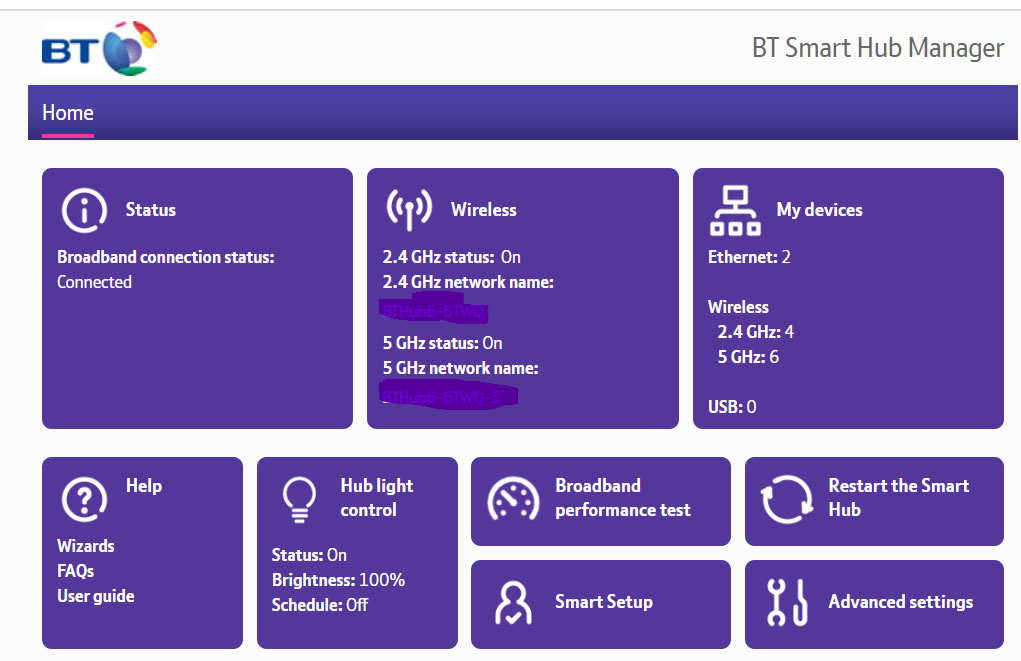Click the 'Connected' status text
The height and width of the screenshot is (661, 1021).
pos(94,282)
